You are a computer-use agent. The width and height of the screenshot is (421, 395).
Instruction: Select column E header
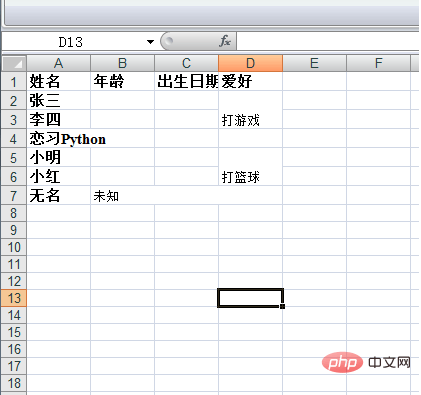click(x=314, y=63)
